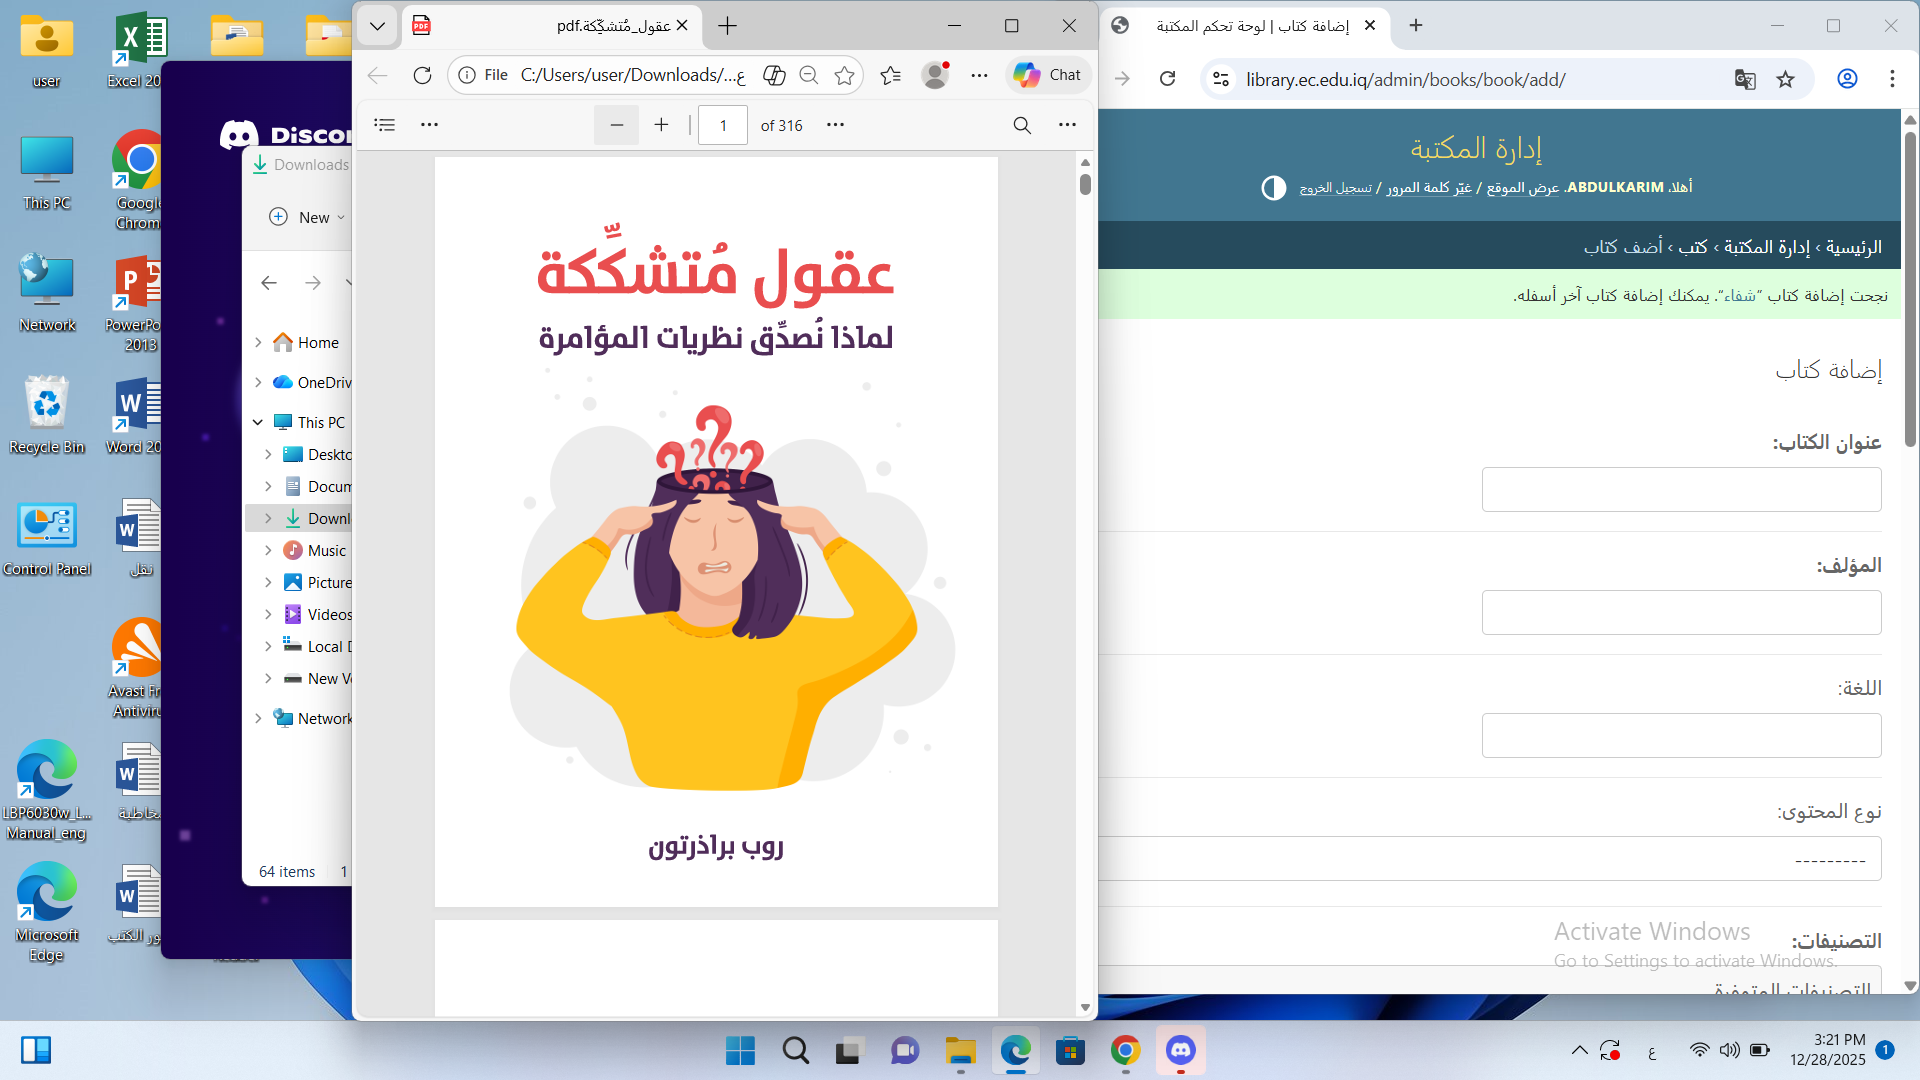1920x1080 pixels.
Task: Zoom in the PDF with plus button
Action: (x=661, y=125)
